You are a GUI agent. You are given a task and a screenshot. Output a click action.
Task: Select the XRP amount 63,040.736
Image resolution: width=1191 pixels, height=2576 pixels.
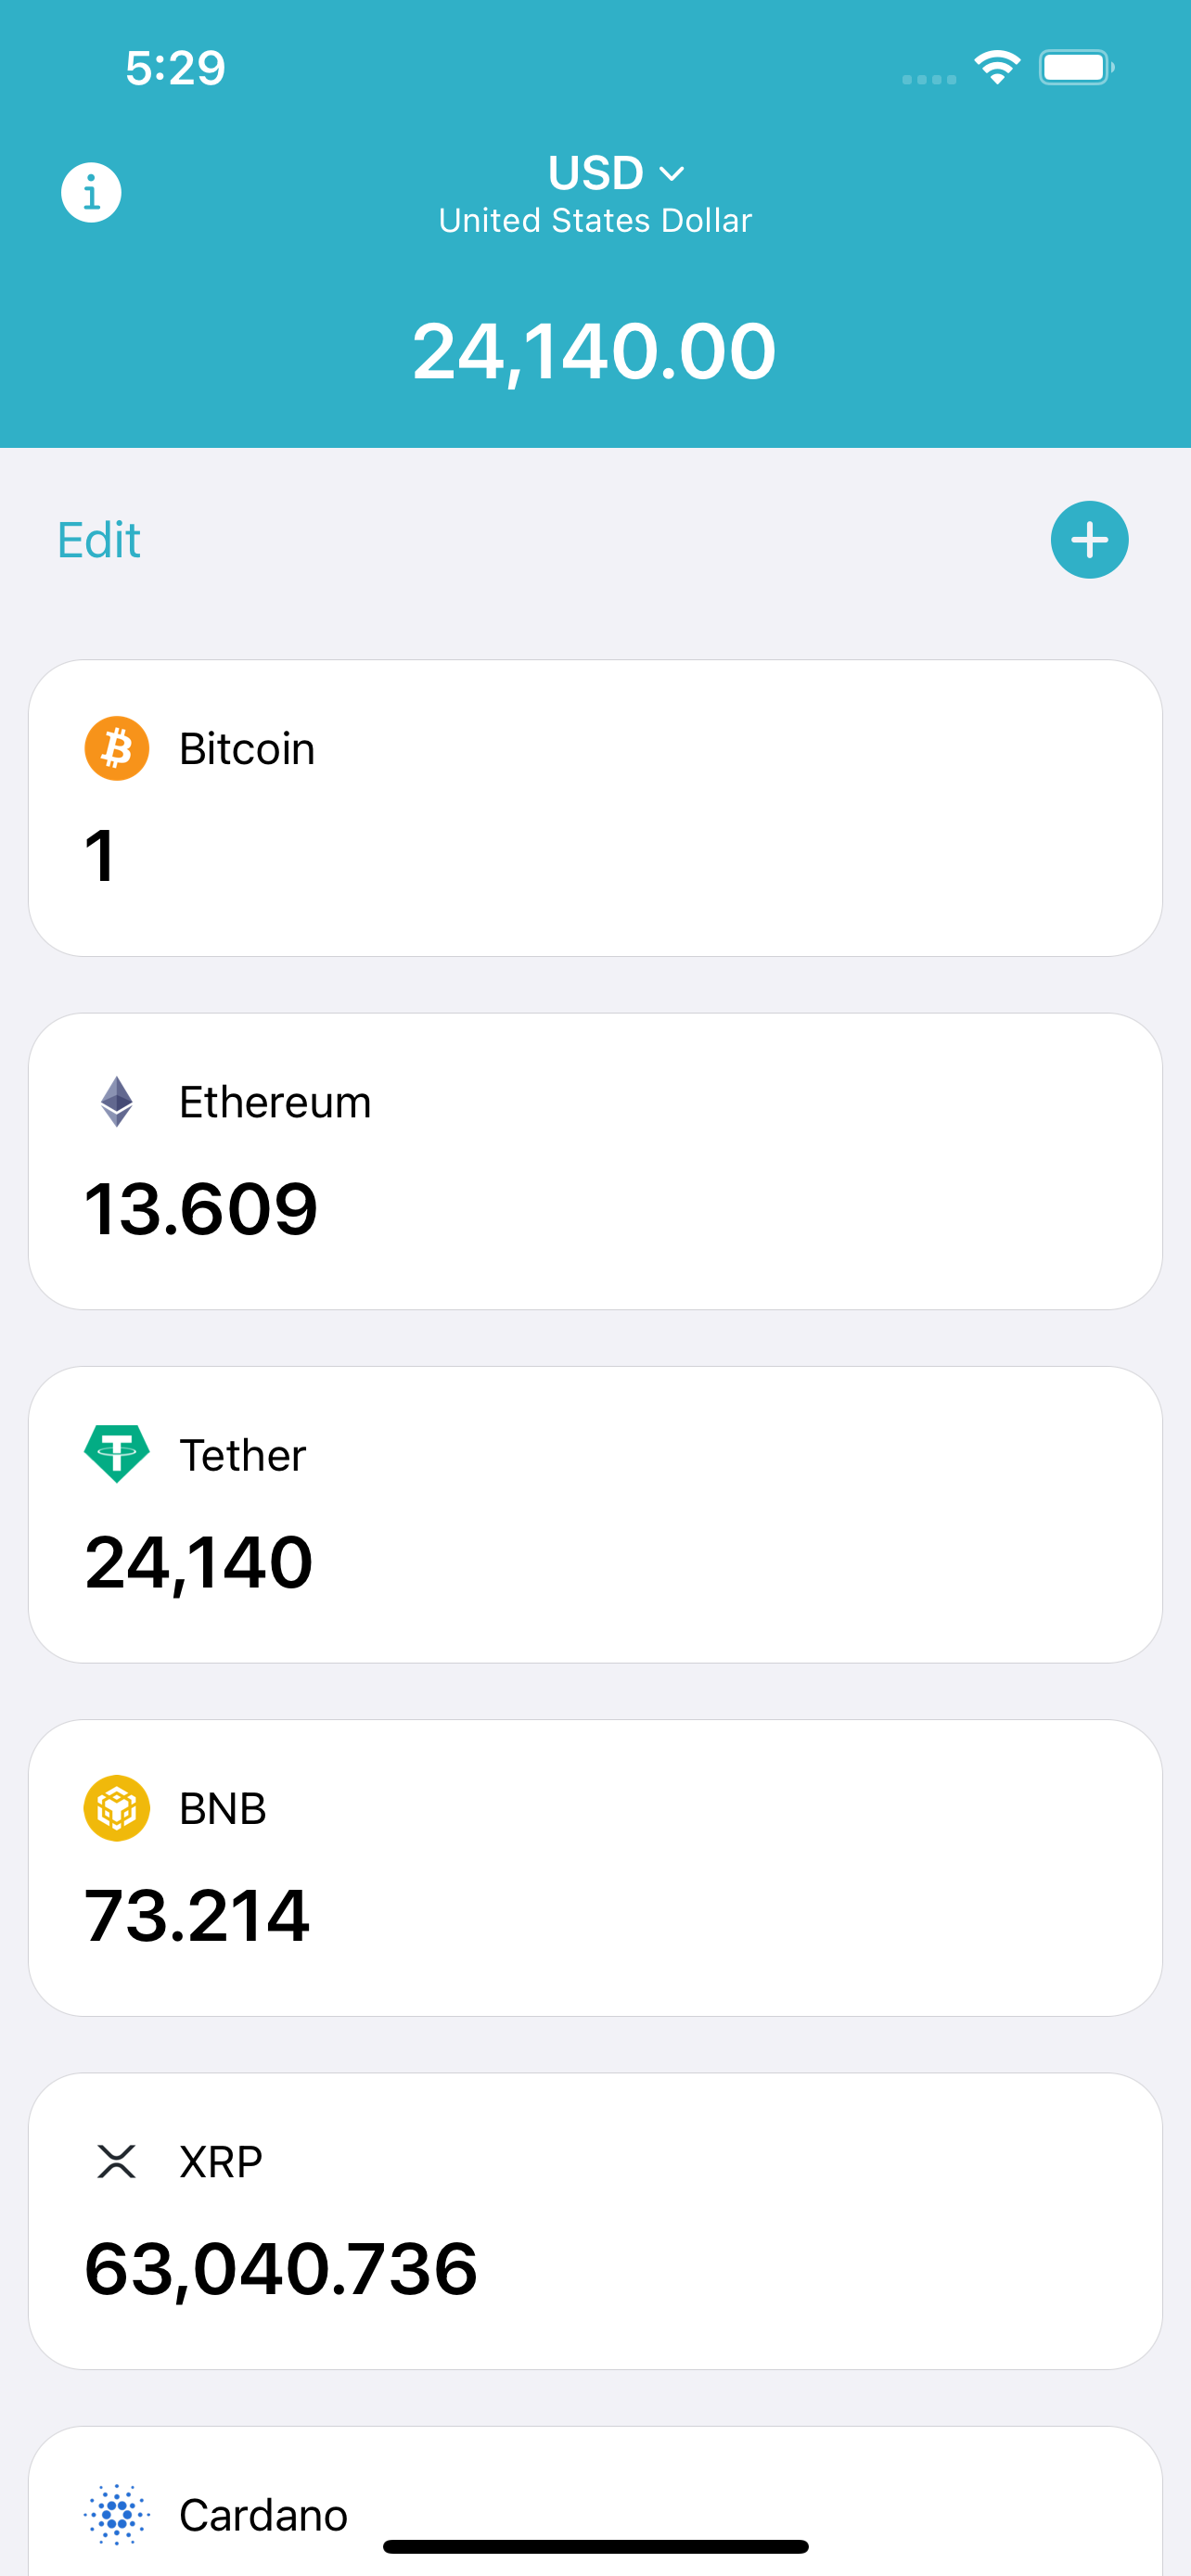pos(281,2268)
